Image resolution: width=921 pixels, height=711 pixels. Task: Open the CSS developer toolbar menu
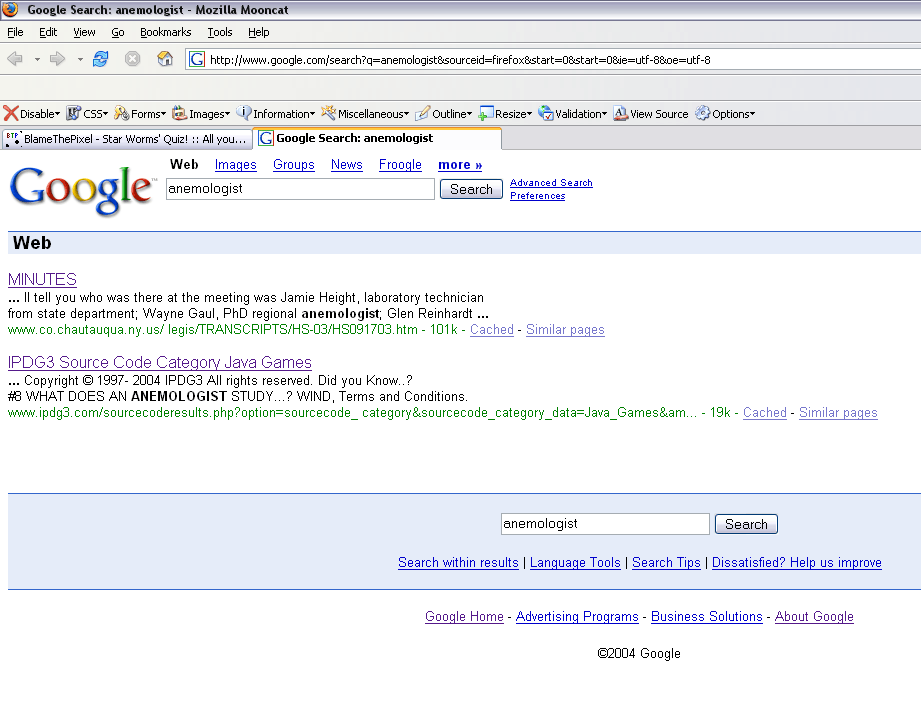click(x=87, y=113)
